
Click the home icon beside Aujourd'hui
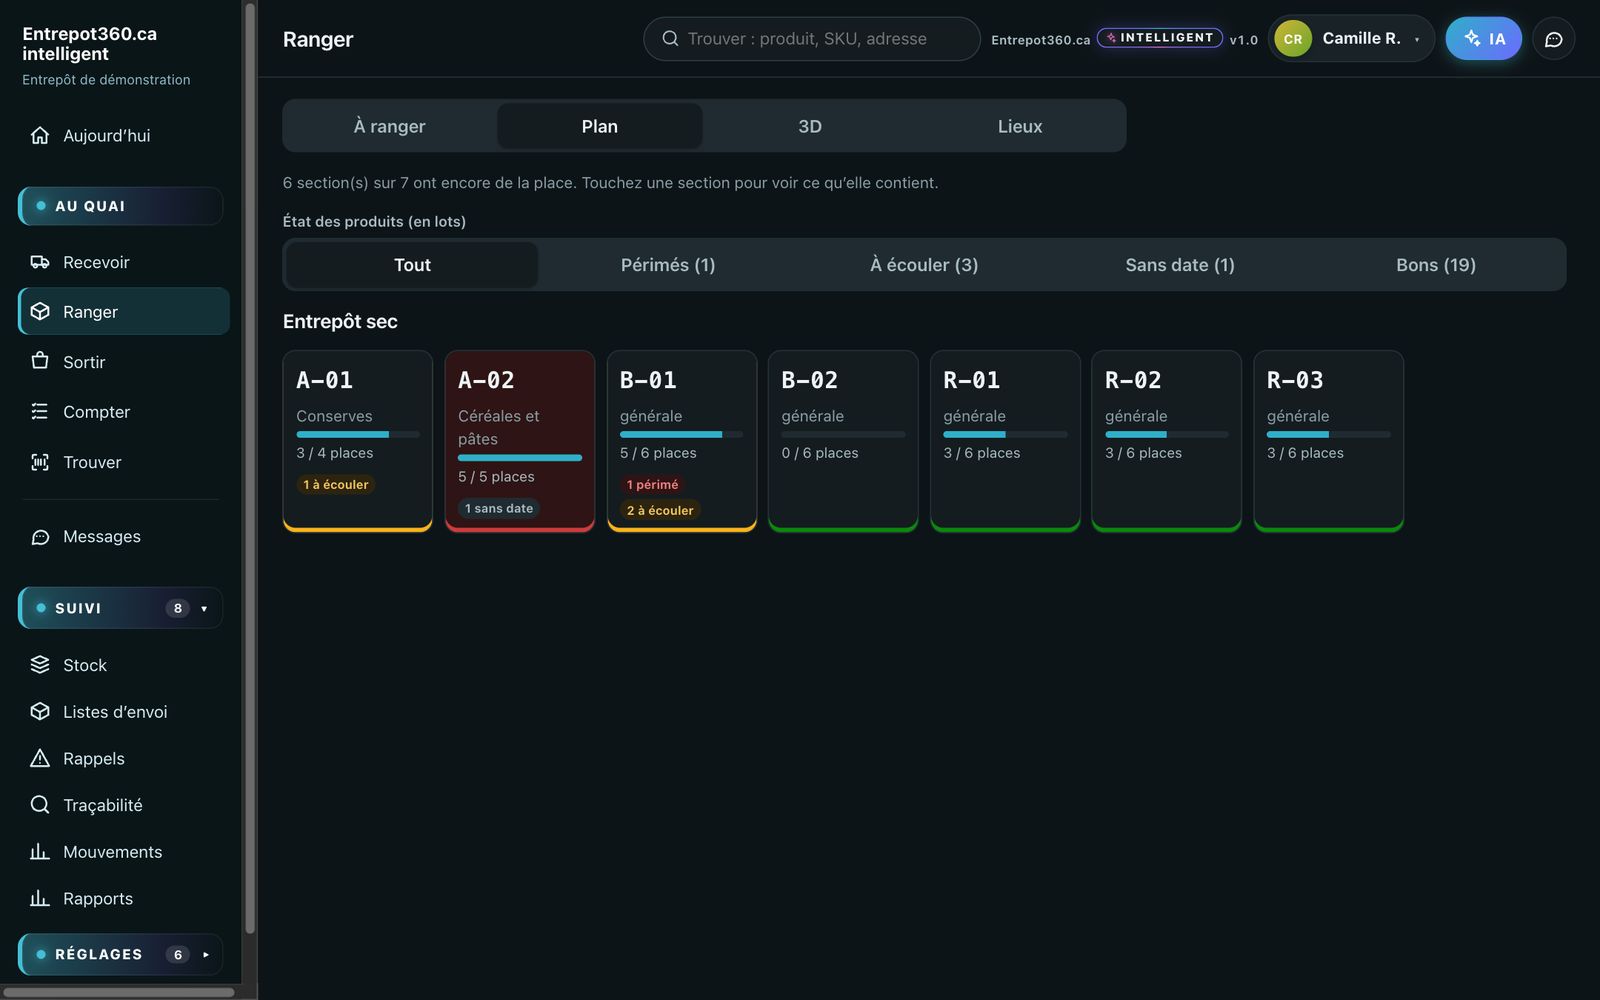40,135
